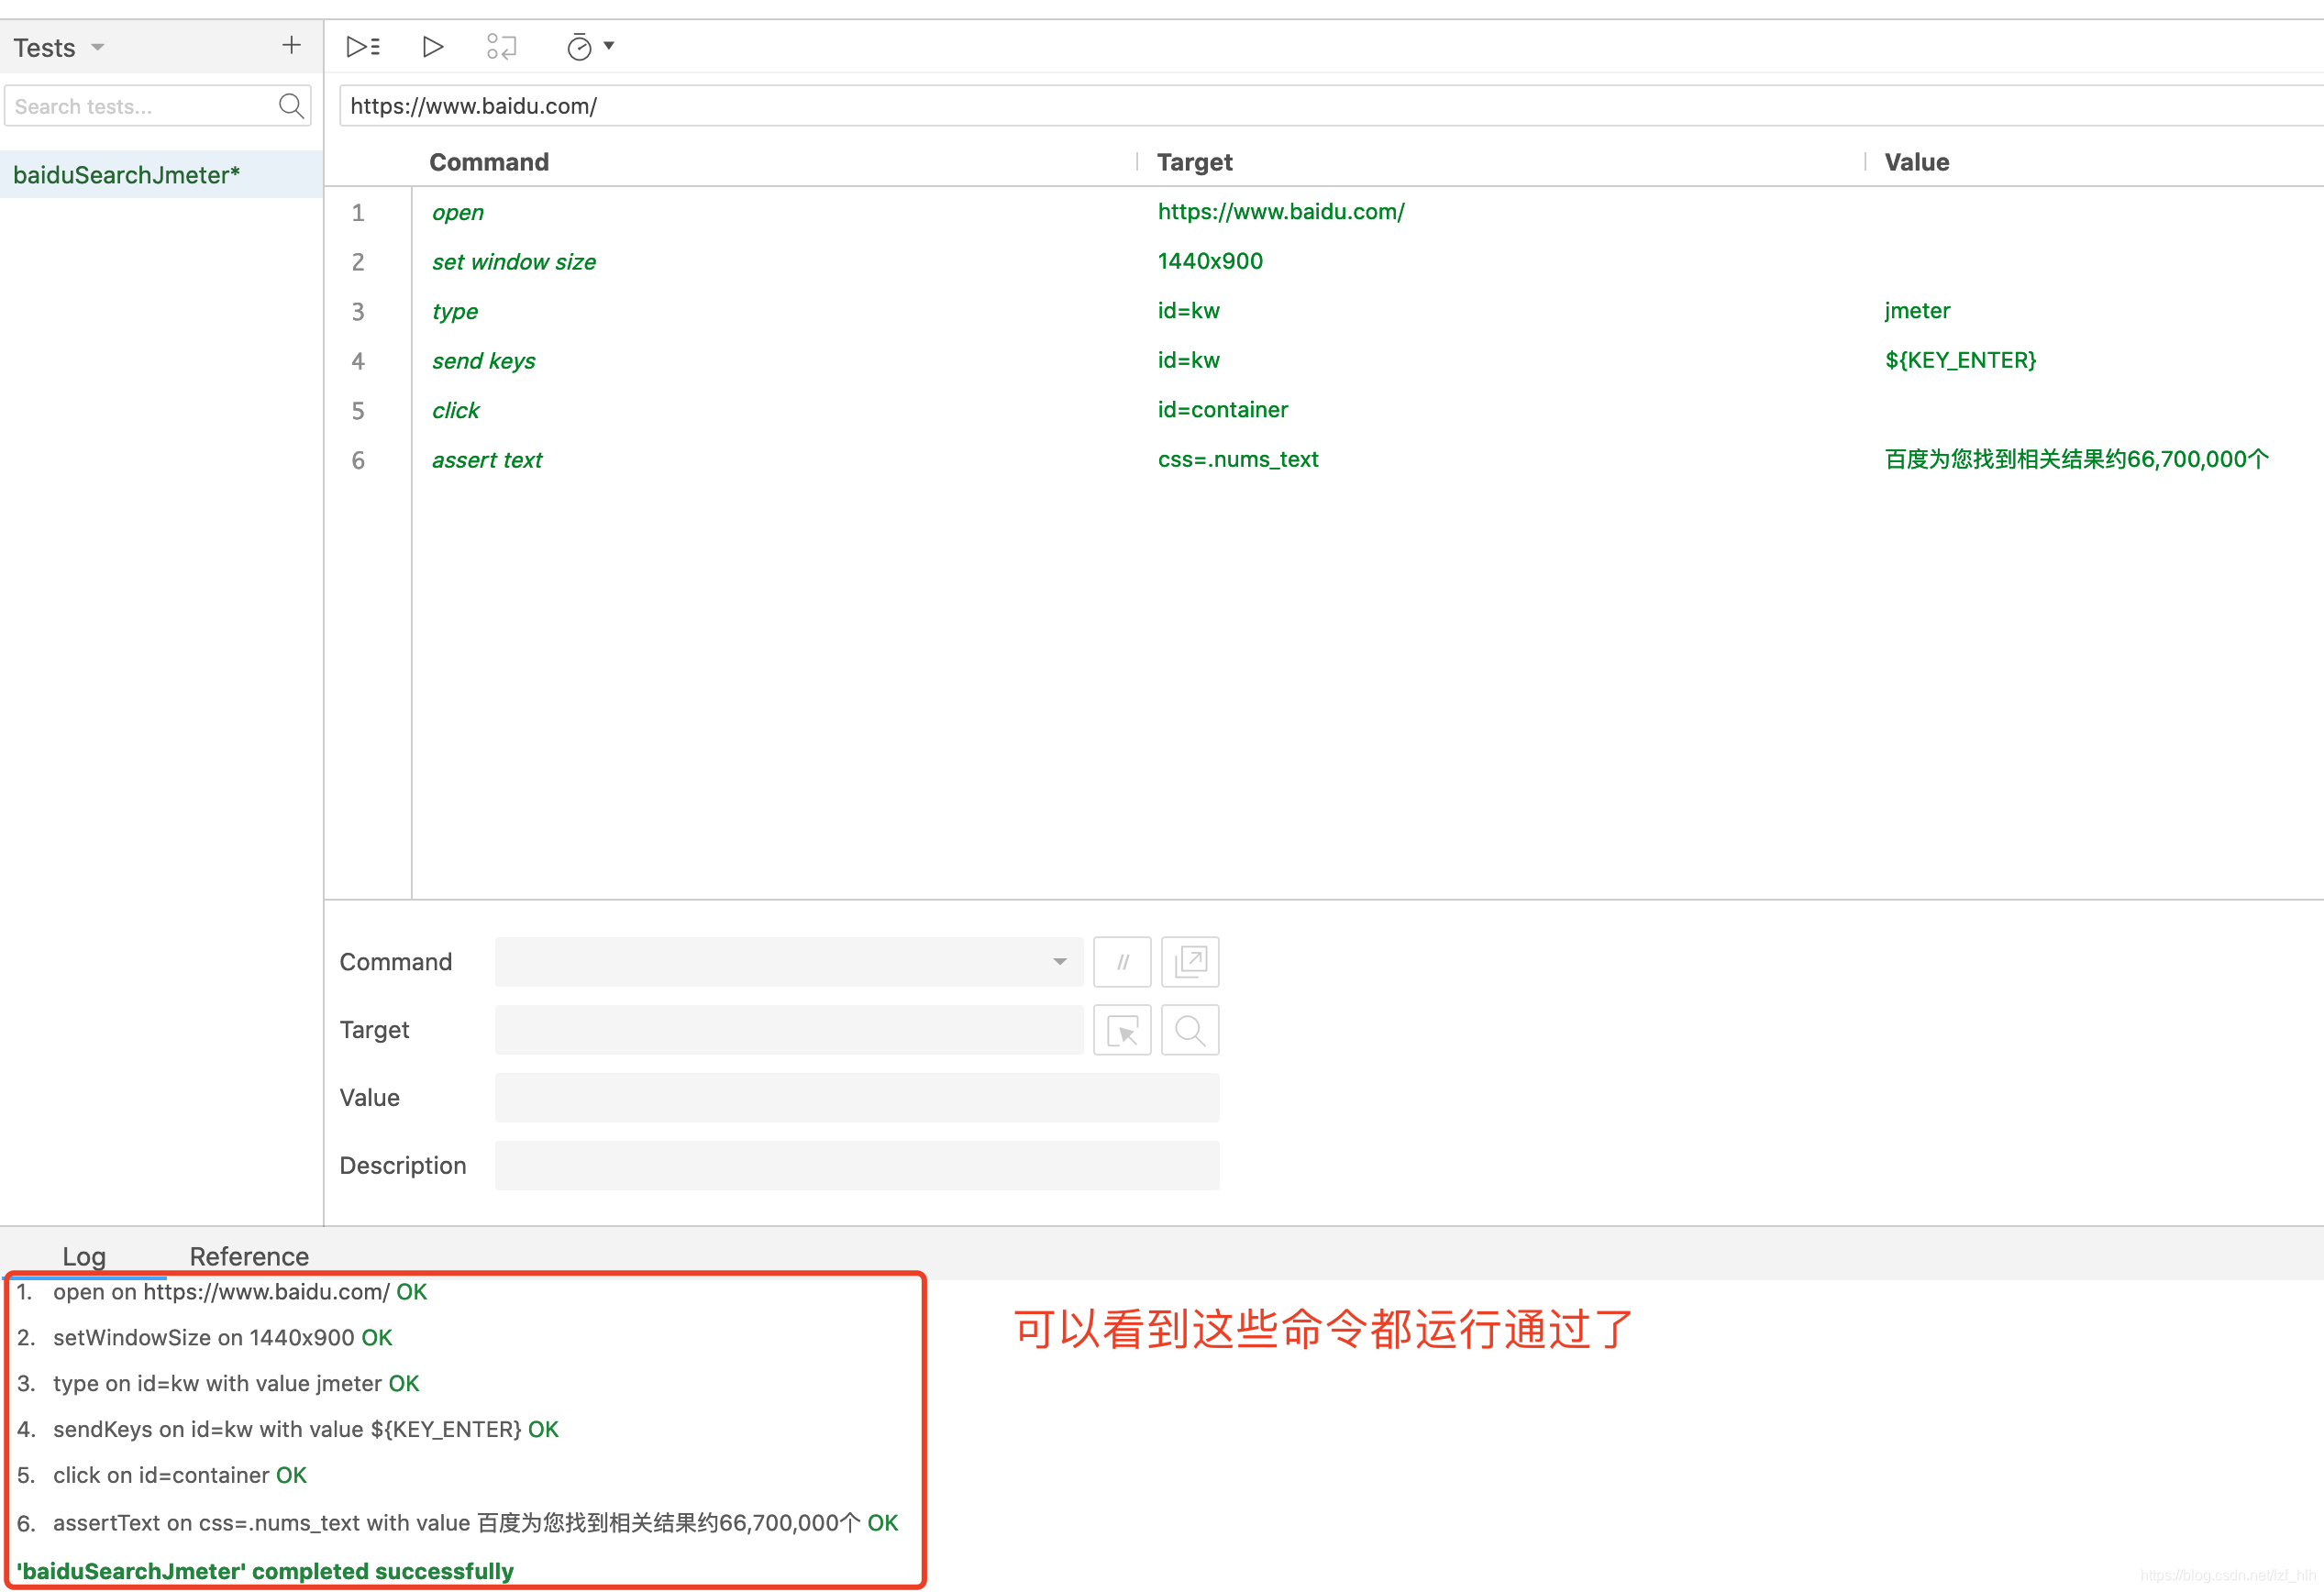Screen dimensions: 2324x1592
Task: Click the step over command icon
Action: click(501, 46)
